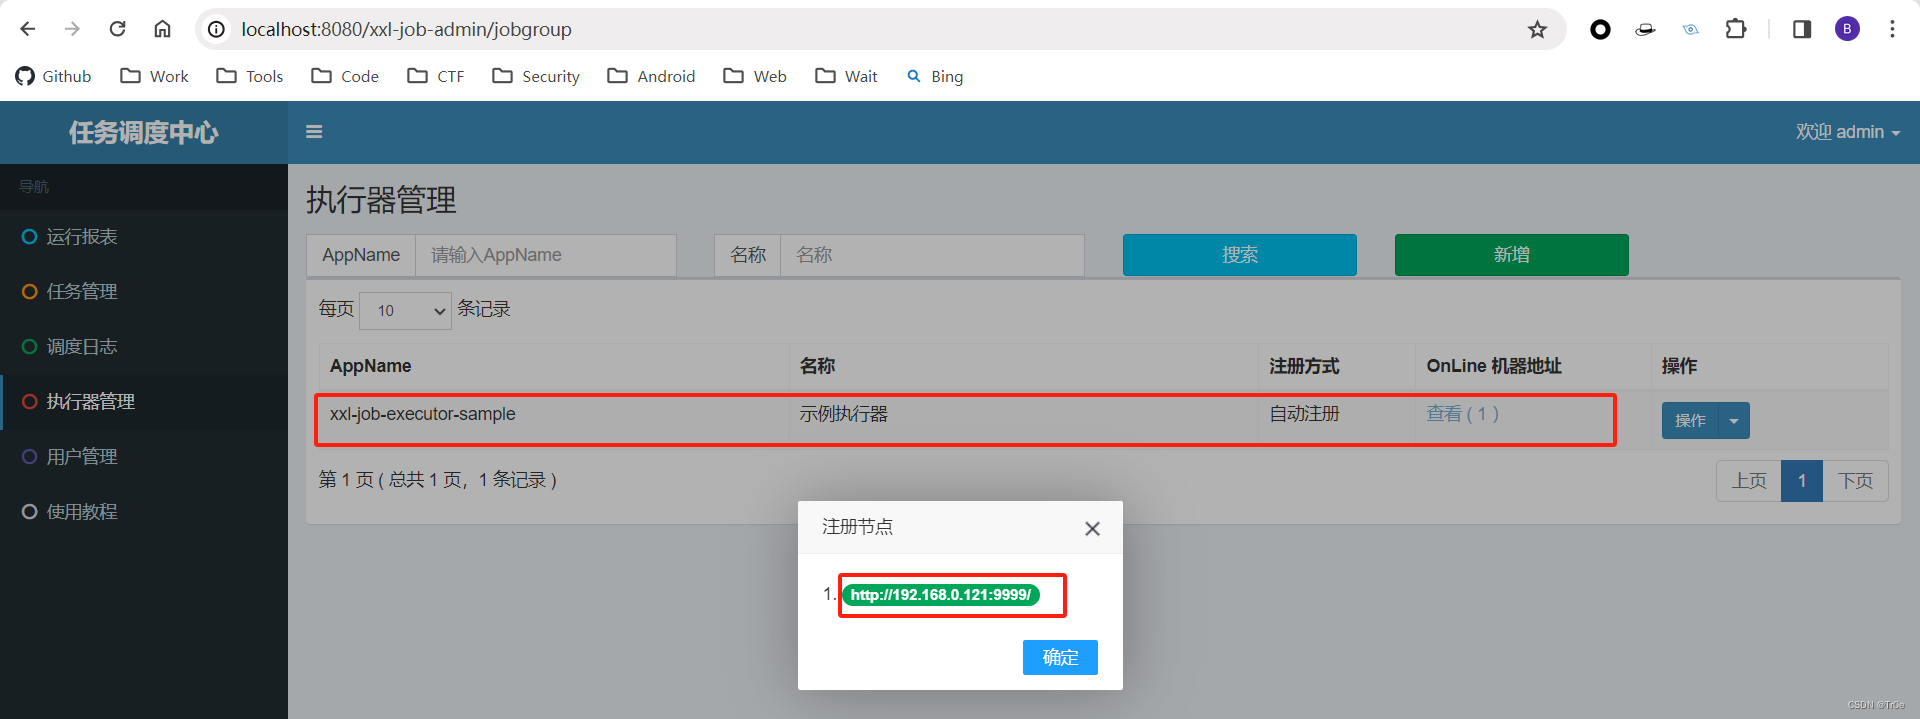
Task: Select page 1 in pagination
Action: point(1802,481)
